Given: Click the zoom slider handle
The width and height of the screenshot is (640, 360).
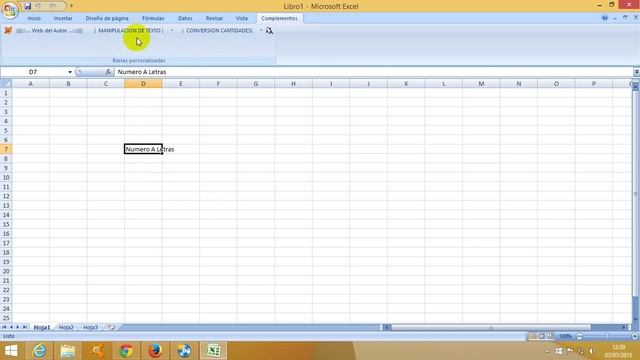Looking at the screenshot, I should point(607,336).
